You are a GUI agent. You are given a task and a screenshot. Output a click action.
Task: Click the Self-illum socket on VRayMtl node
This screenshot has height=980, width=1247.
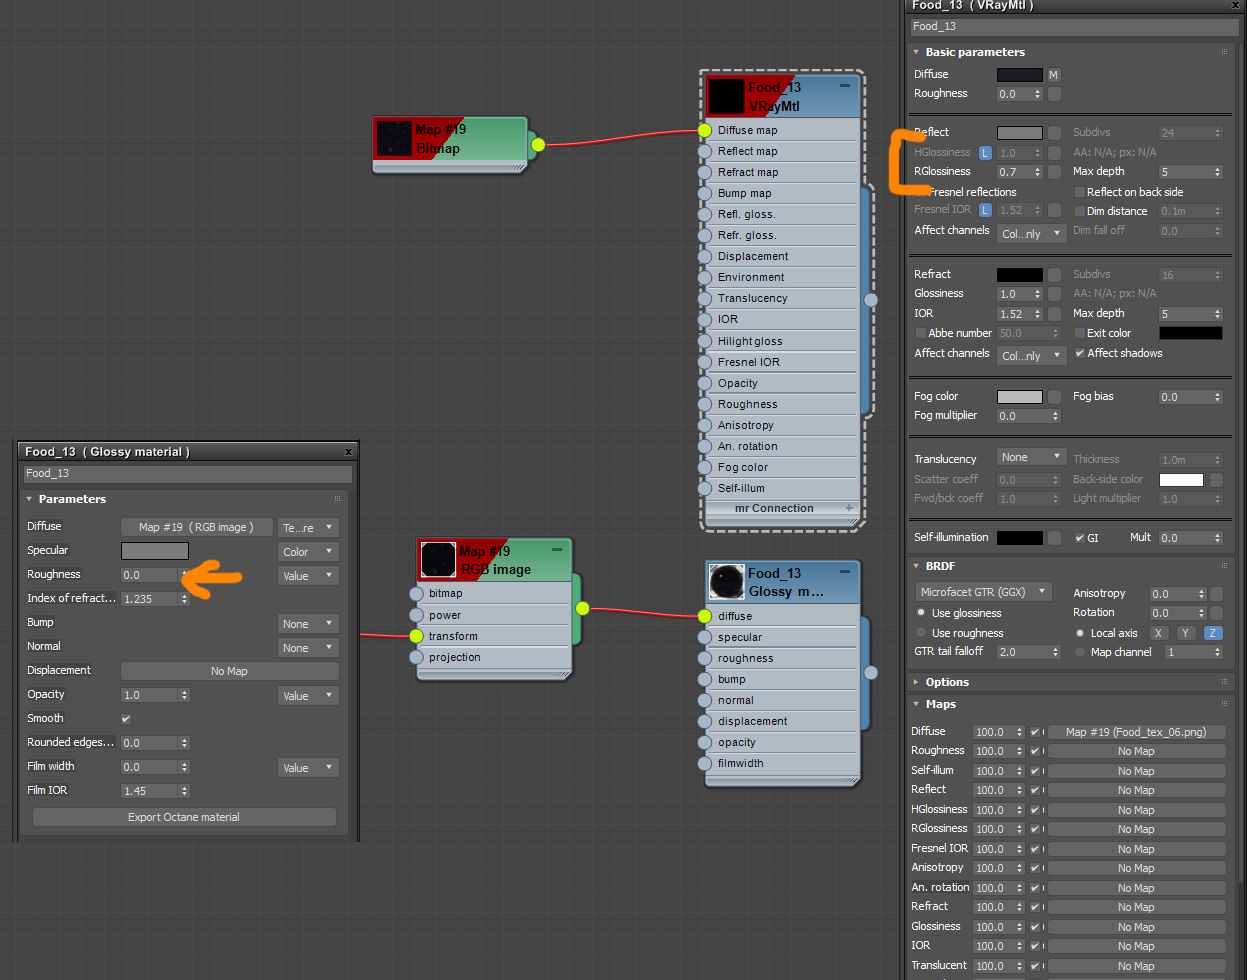(705, 488)
